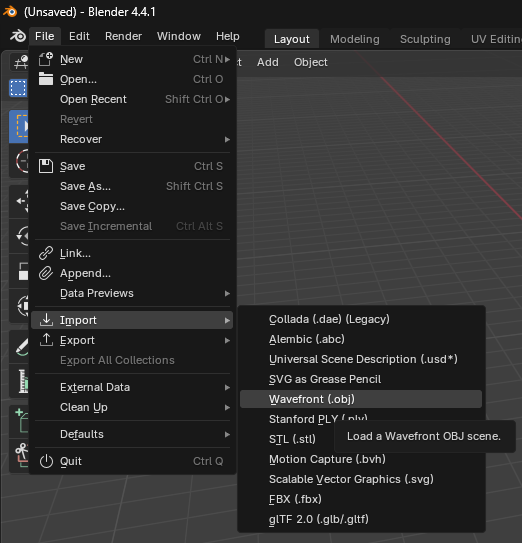
Task: Import SVG as Grease Pencil
Action: click(x=361, y=379)
